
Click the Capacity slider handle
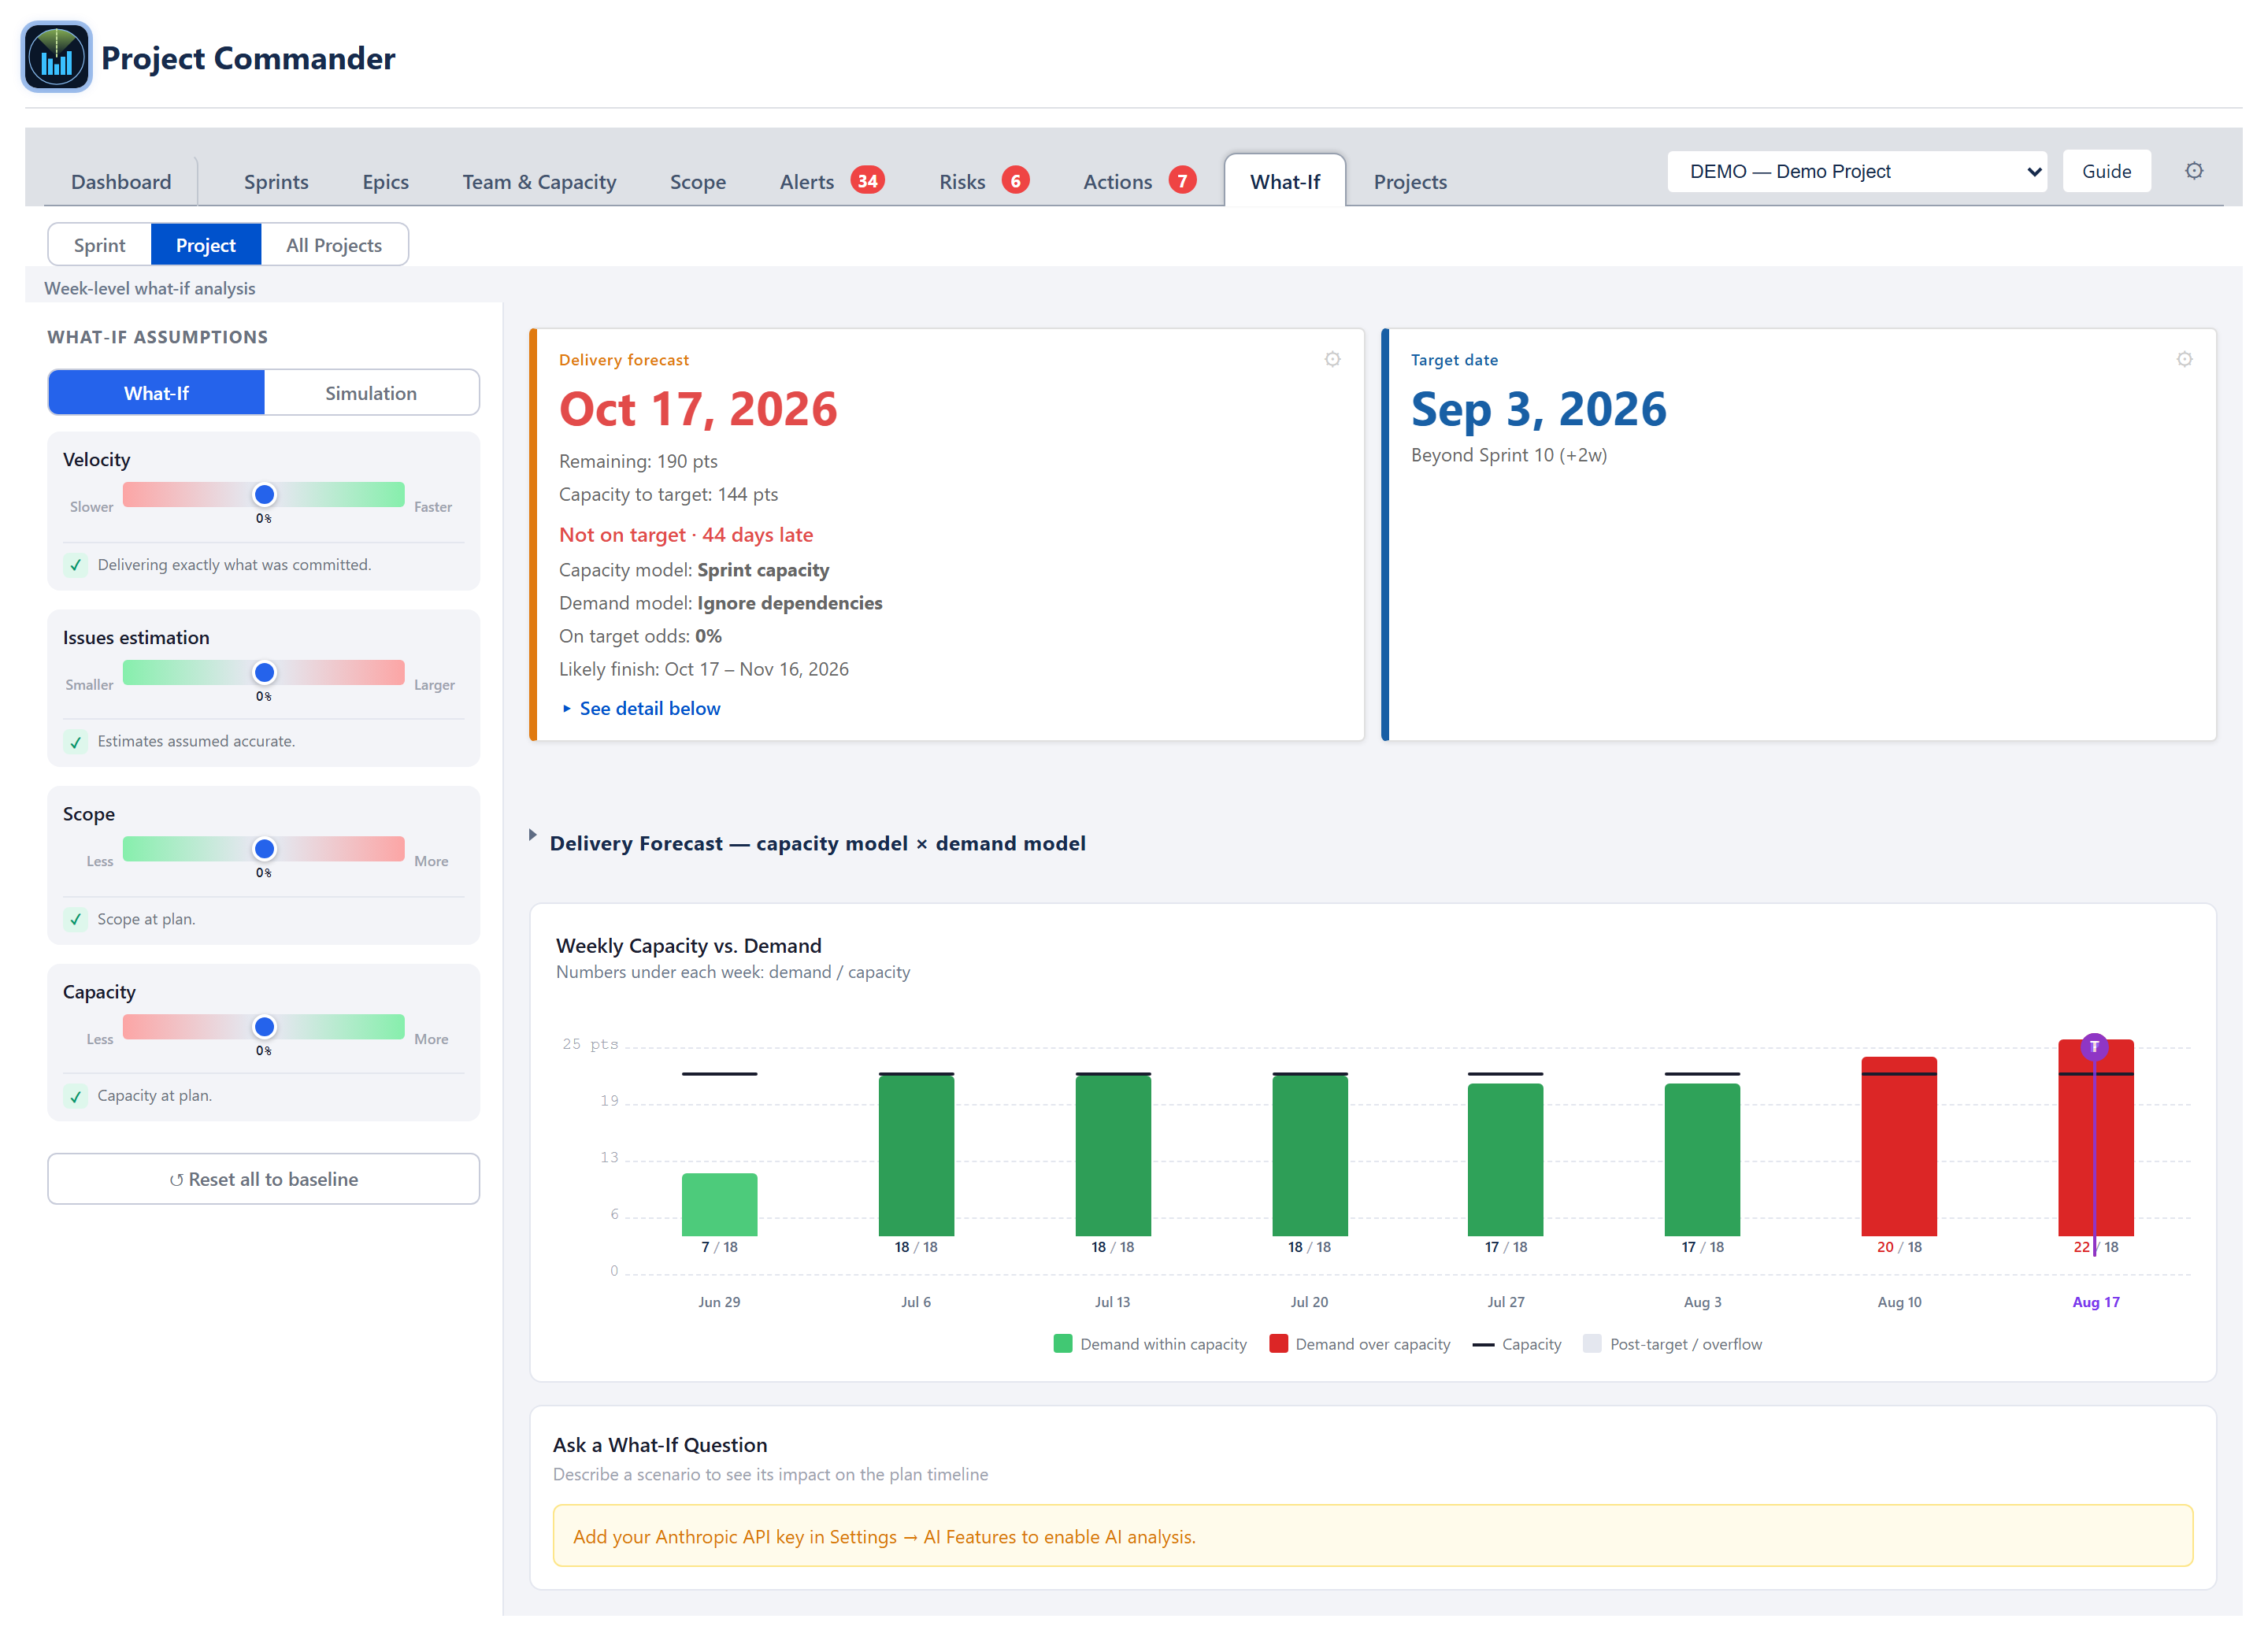pyautogui.click(x=264, y=1027)
